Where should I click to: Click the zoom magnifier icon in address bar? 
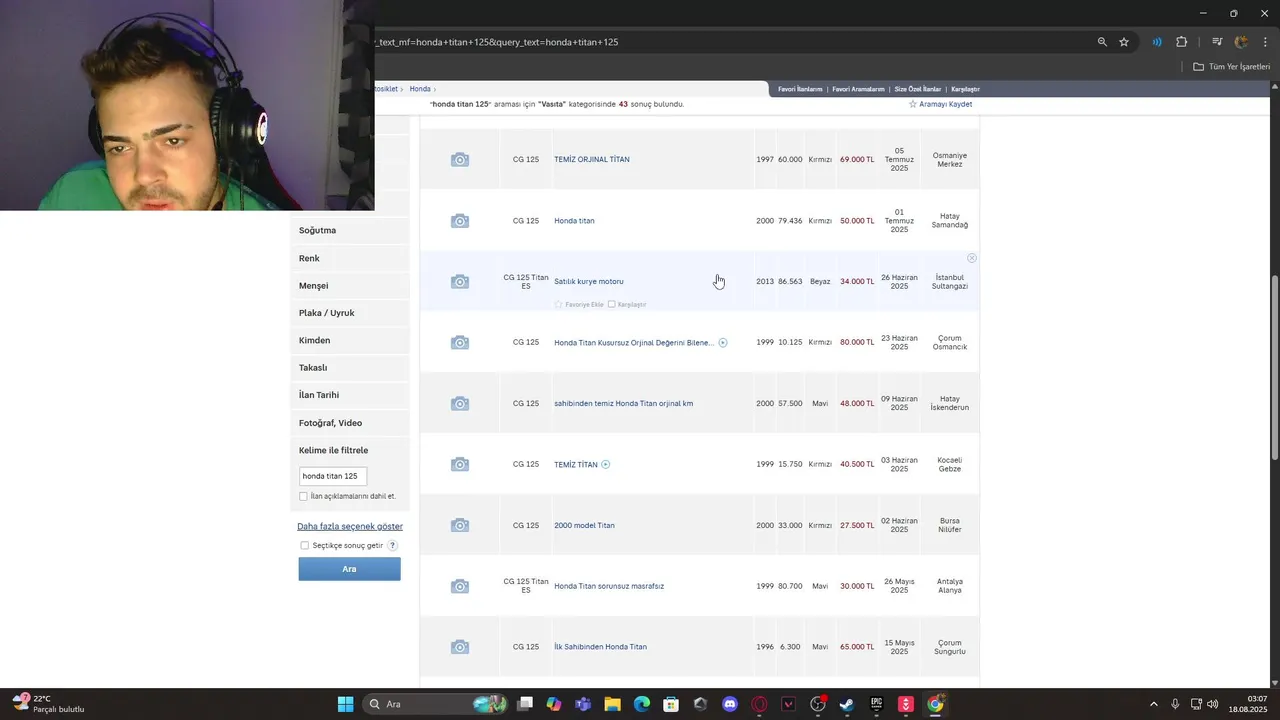[1102, 42]
